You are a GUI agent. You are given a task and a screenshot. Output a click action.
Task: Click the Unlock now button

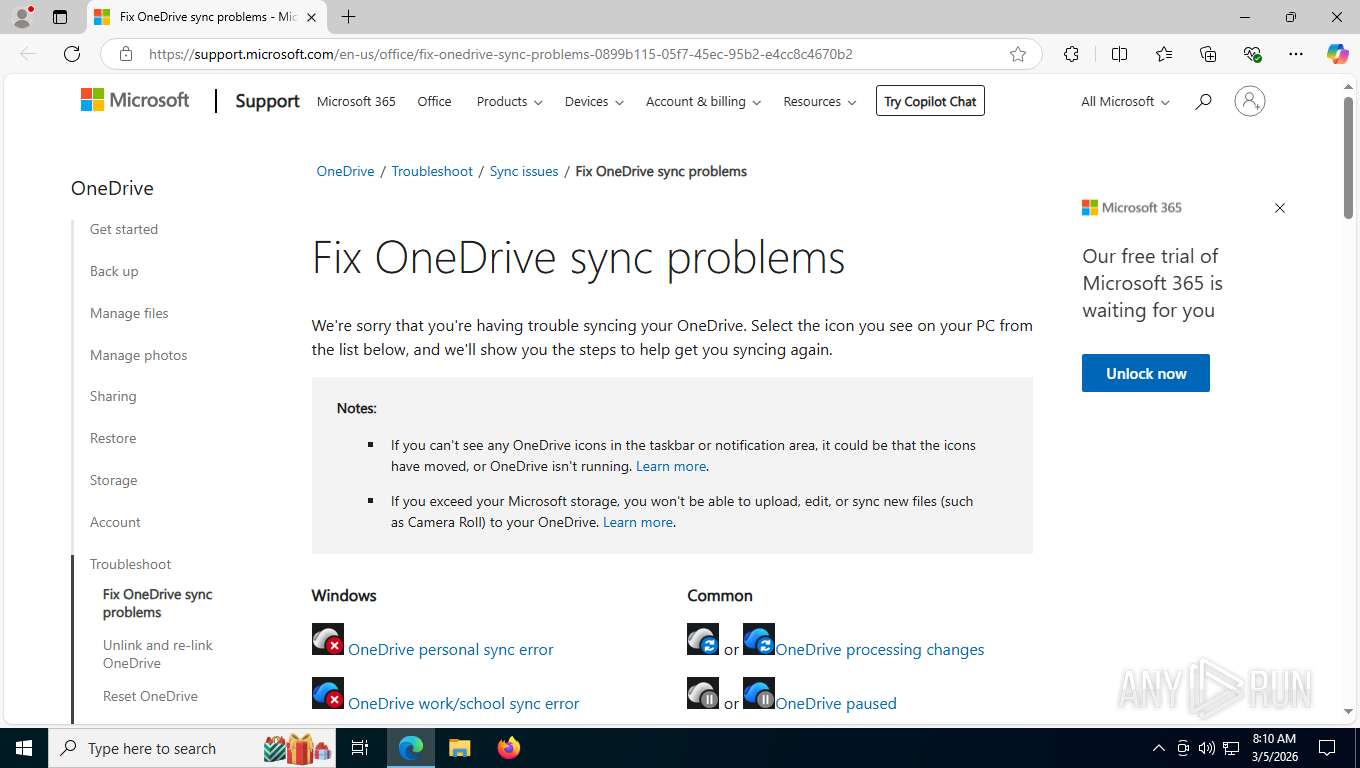pyautogui.click(x=1146, y=373)
